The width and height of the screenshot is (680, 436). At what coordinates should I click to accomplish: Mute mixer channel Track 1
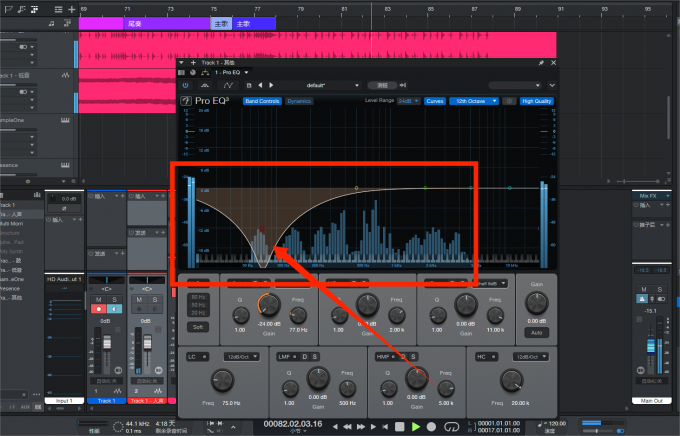point(98,300)
